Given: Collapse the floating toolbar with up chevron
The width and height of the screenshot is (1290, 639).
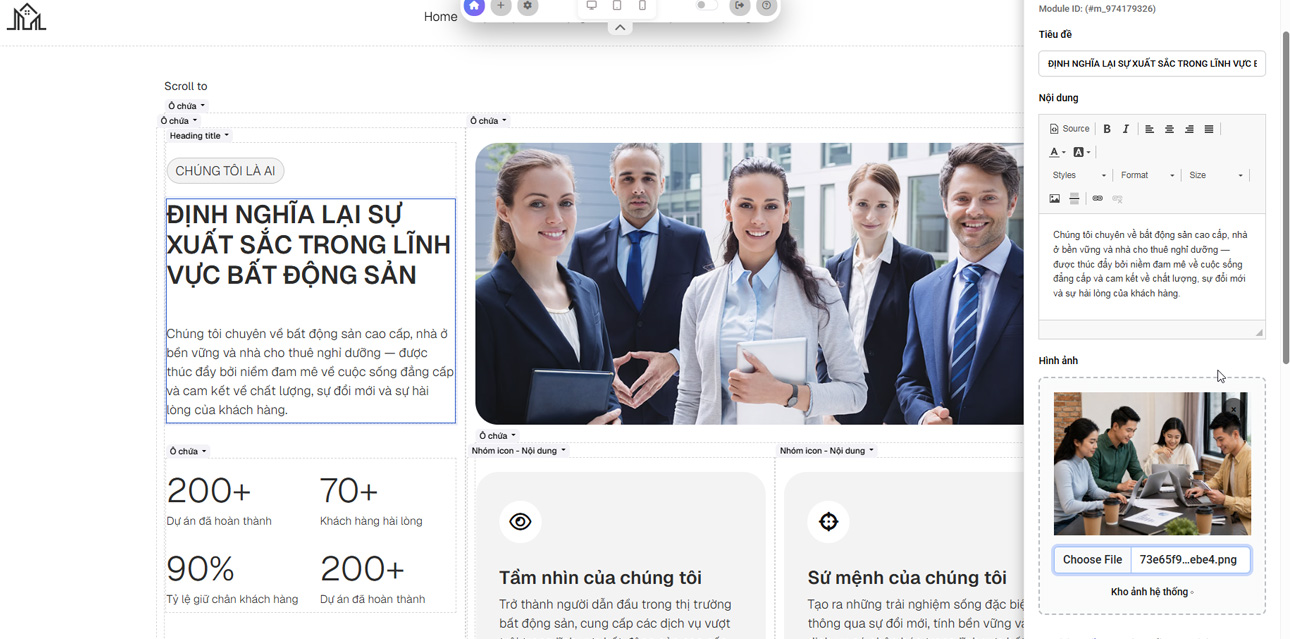Looking at the screenshot, I should (x=620, y=28).
